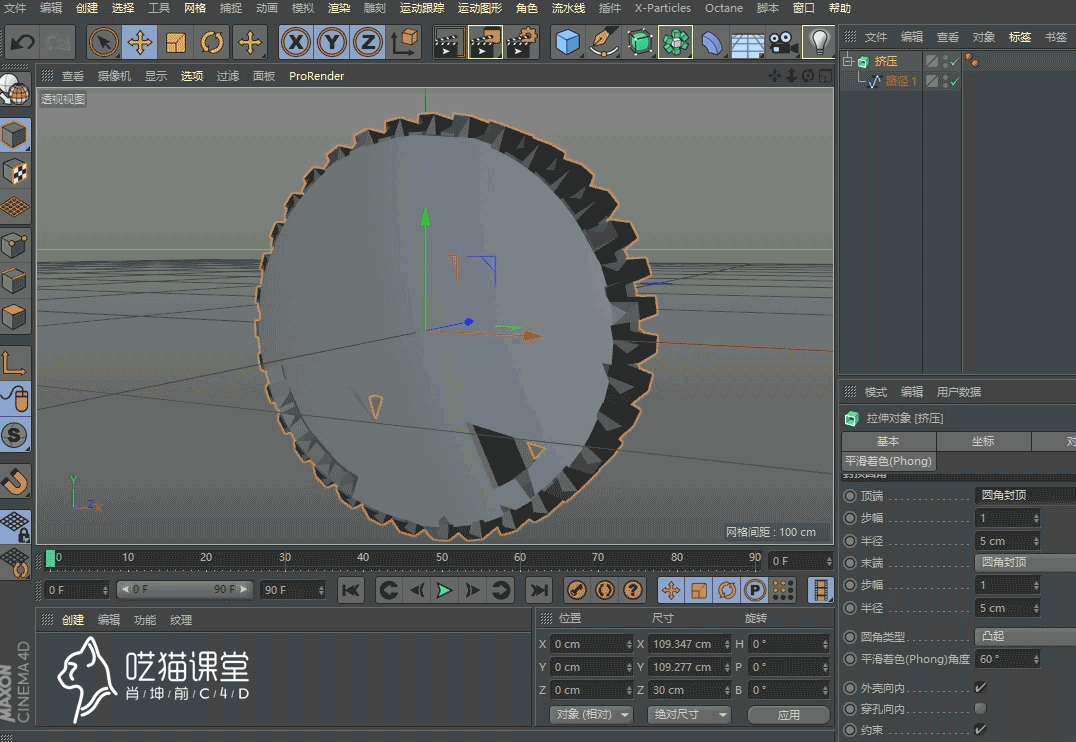This screenshot has width=1076, height=742.
Task: Select 平滑着色(Phong) tab
Action: 888,461
